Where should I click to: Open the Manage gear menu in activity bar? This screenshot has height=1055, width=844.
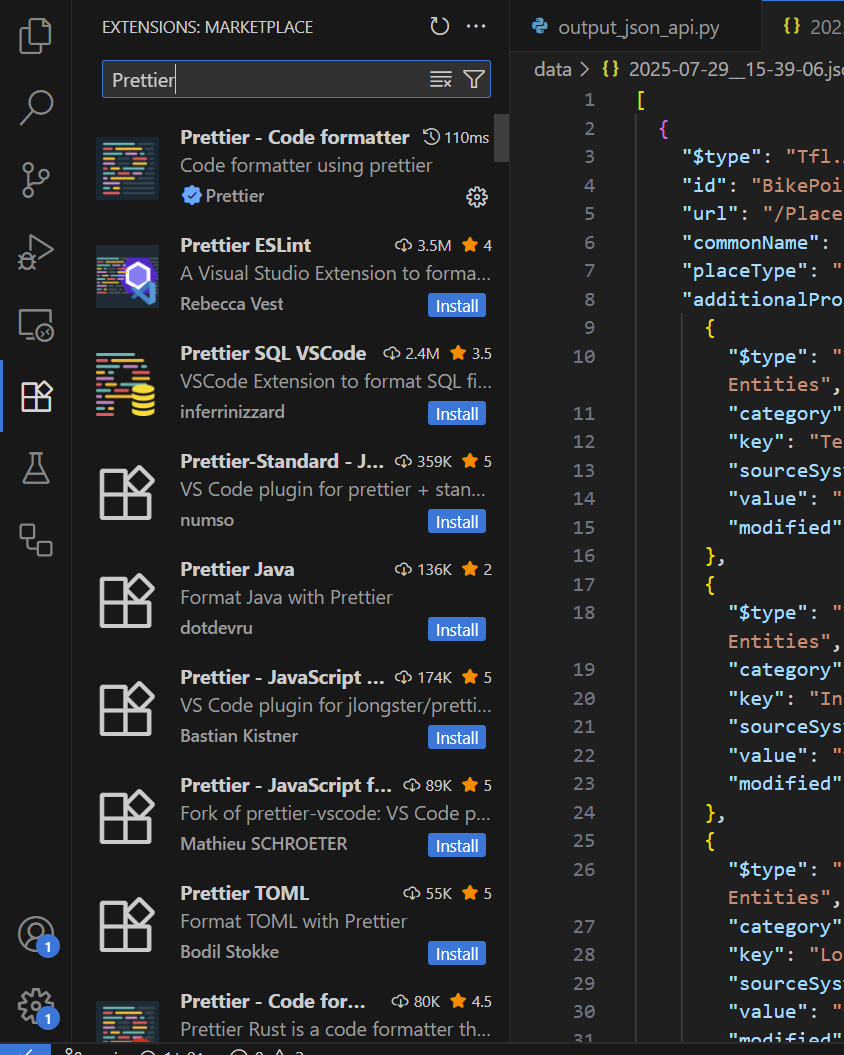pos(36,1007)
